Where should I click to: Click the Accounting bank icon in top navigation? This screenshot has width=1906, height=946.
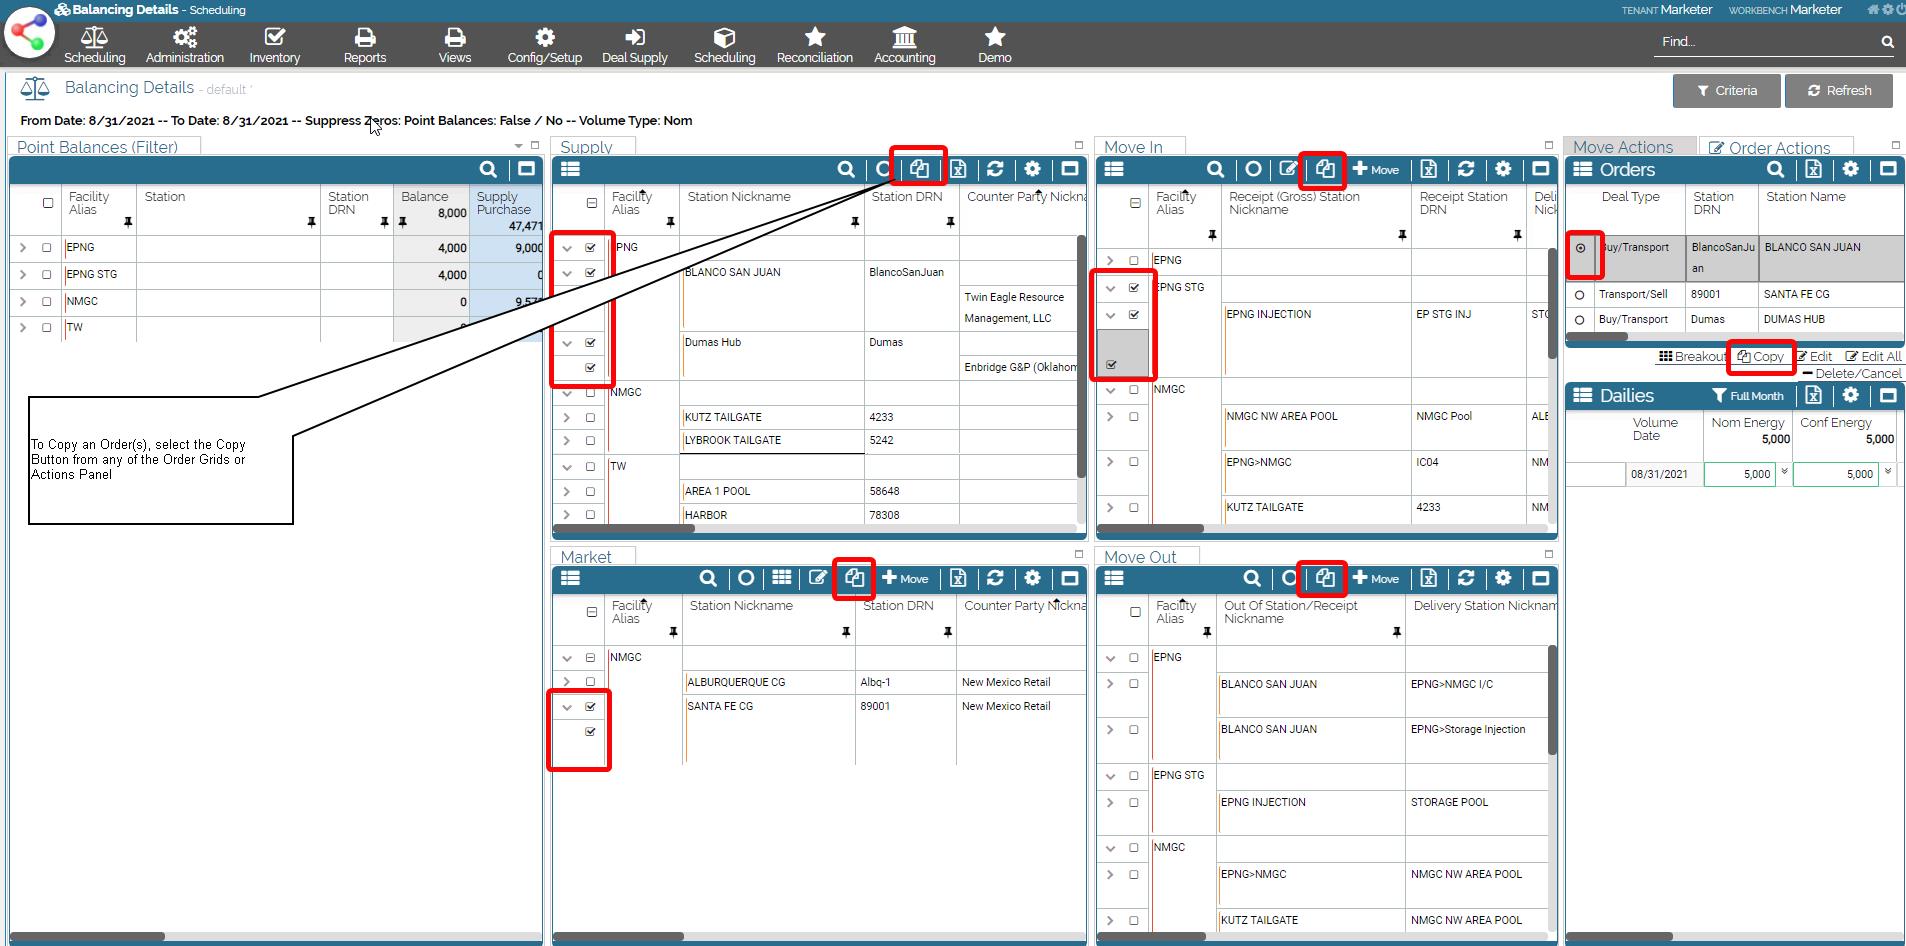click(904, 45)
